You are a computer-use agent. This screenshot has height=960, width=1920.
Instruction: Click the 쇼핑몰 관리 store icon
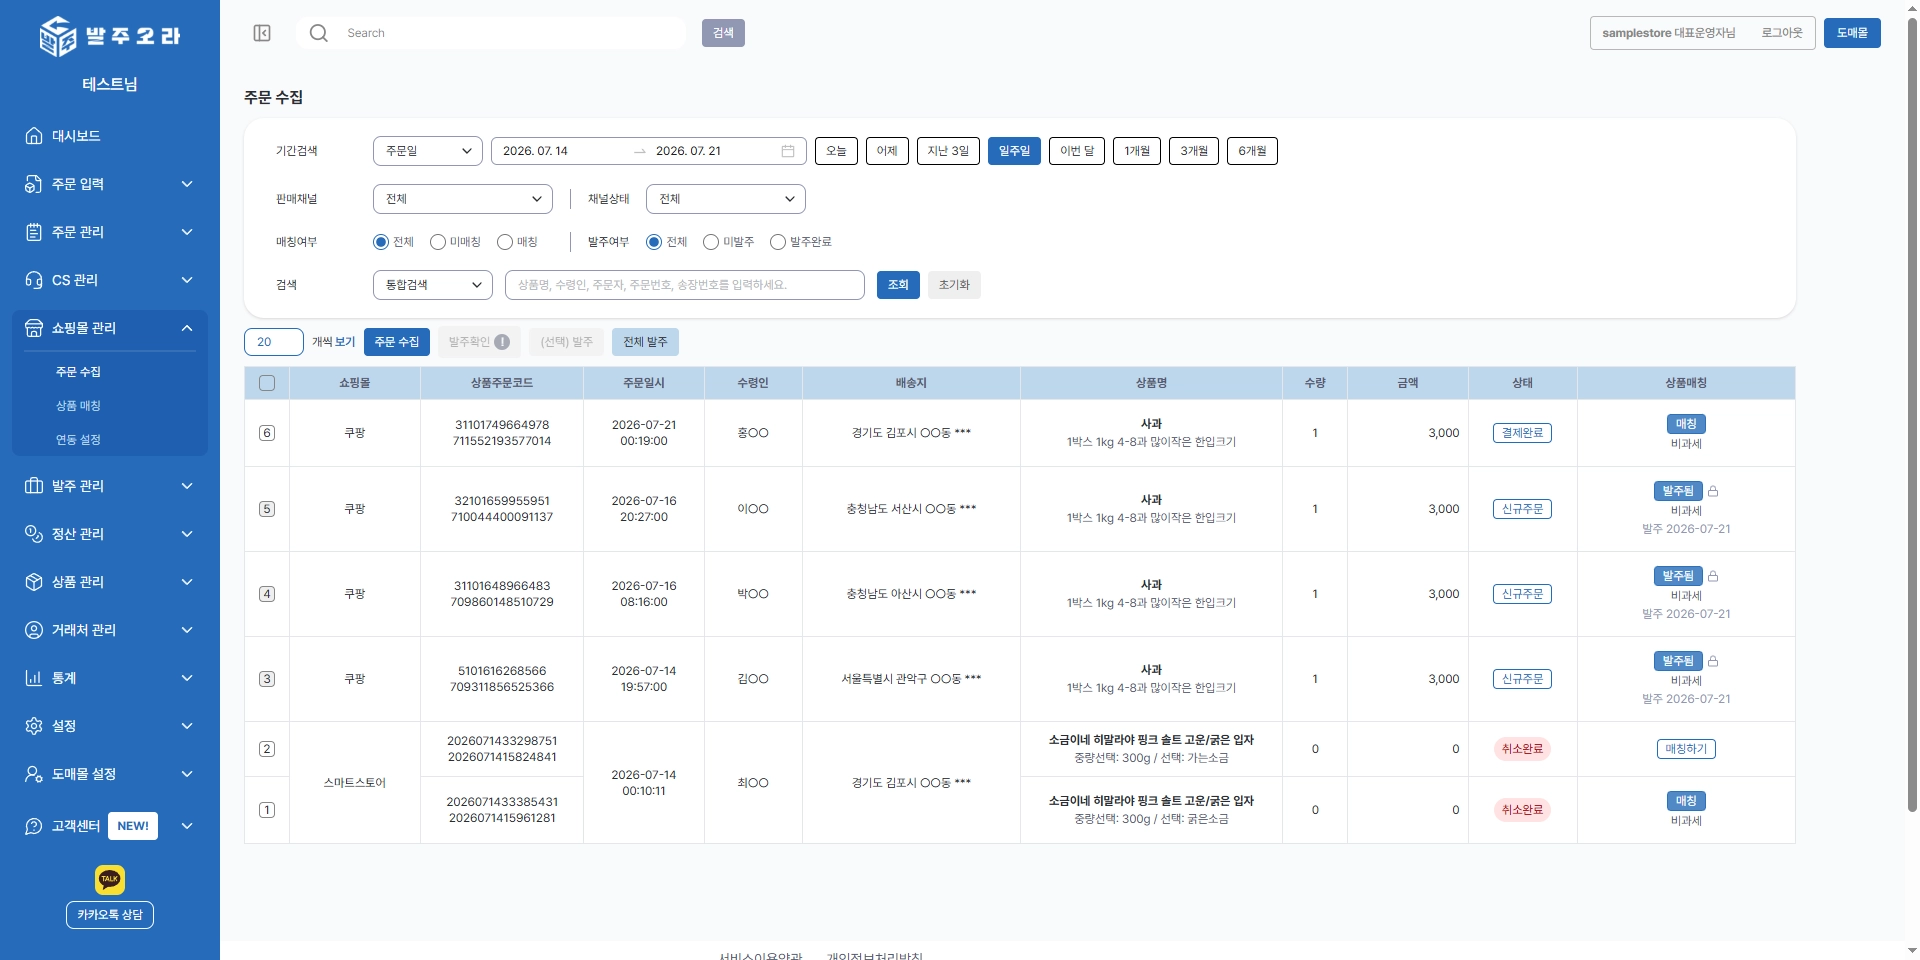(34, 328)
